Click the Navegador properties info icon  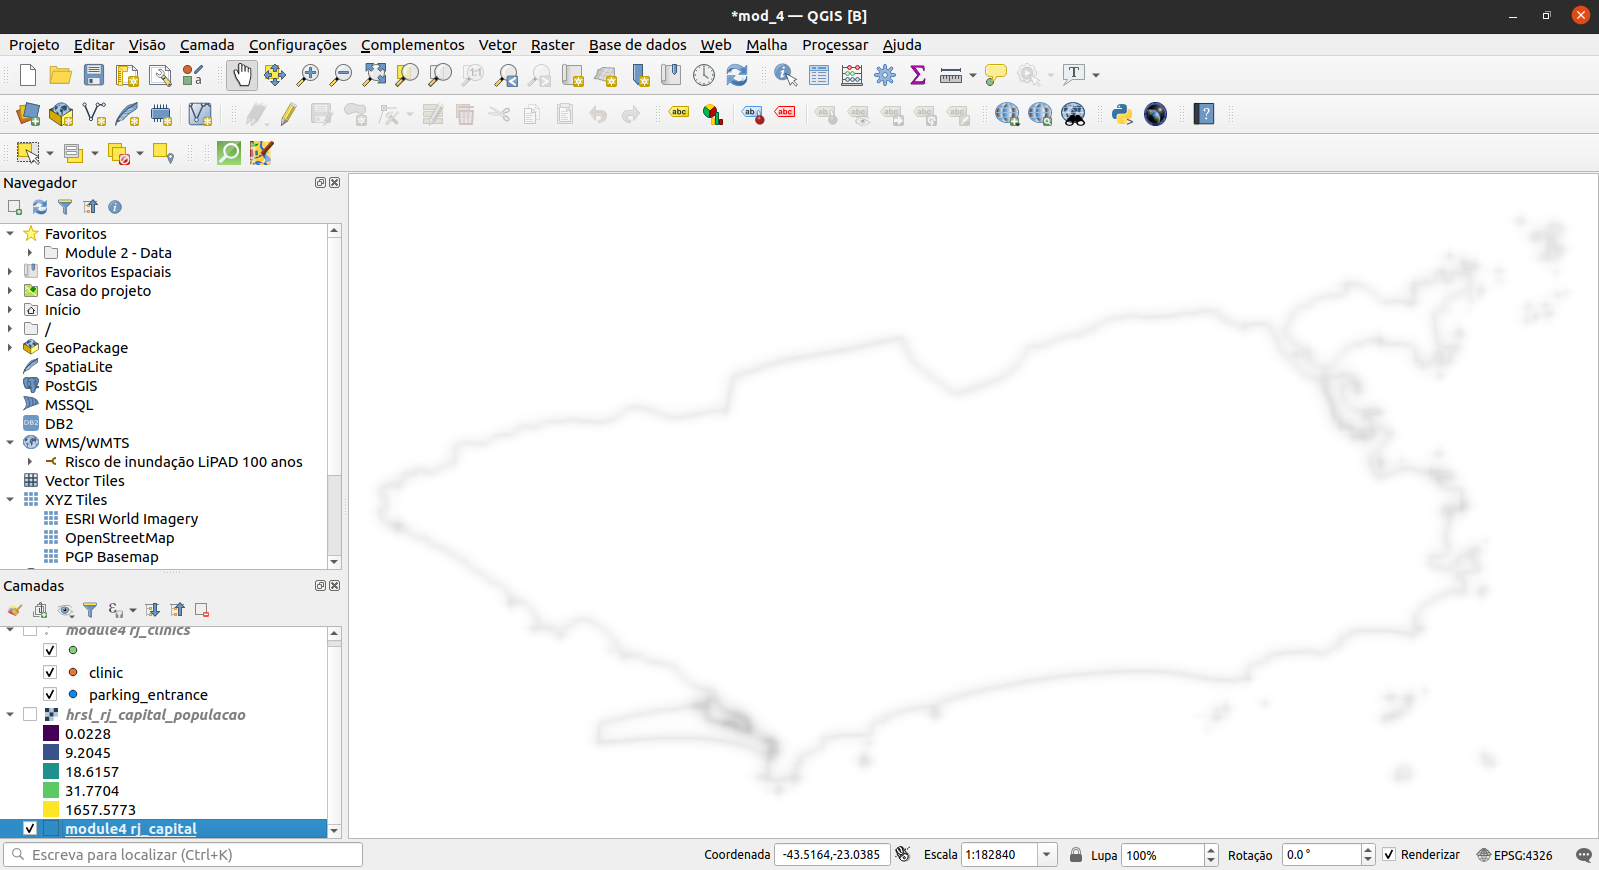[x=115, y=207]
